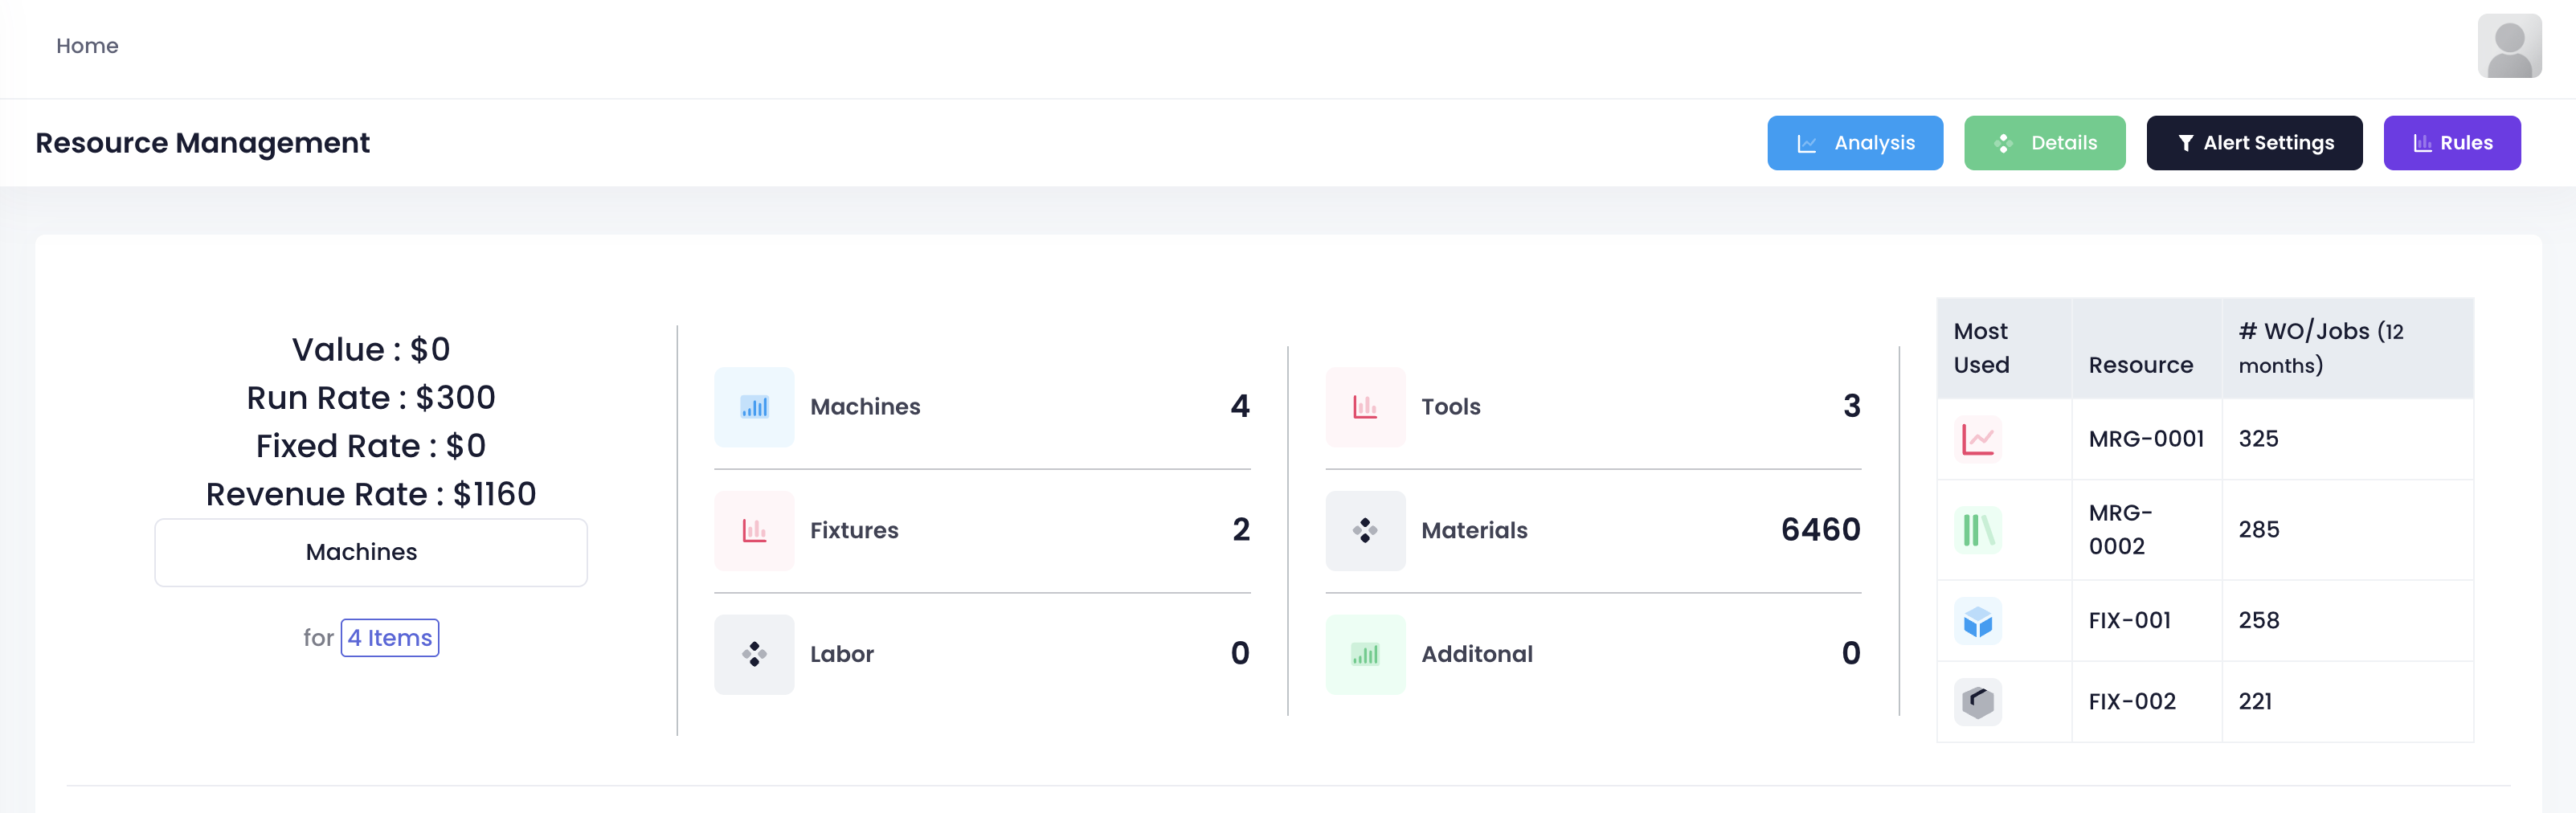Open the Details view
Screen dimensions: 2576x813
(x=2044, y=143)
